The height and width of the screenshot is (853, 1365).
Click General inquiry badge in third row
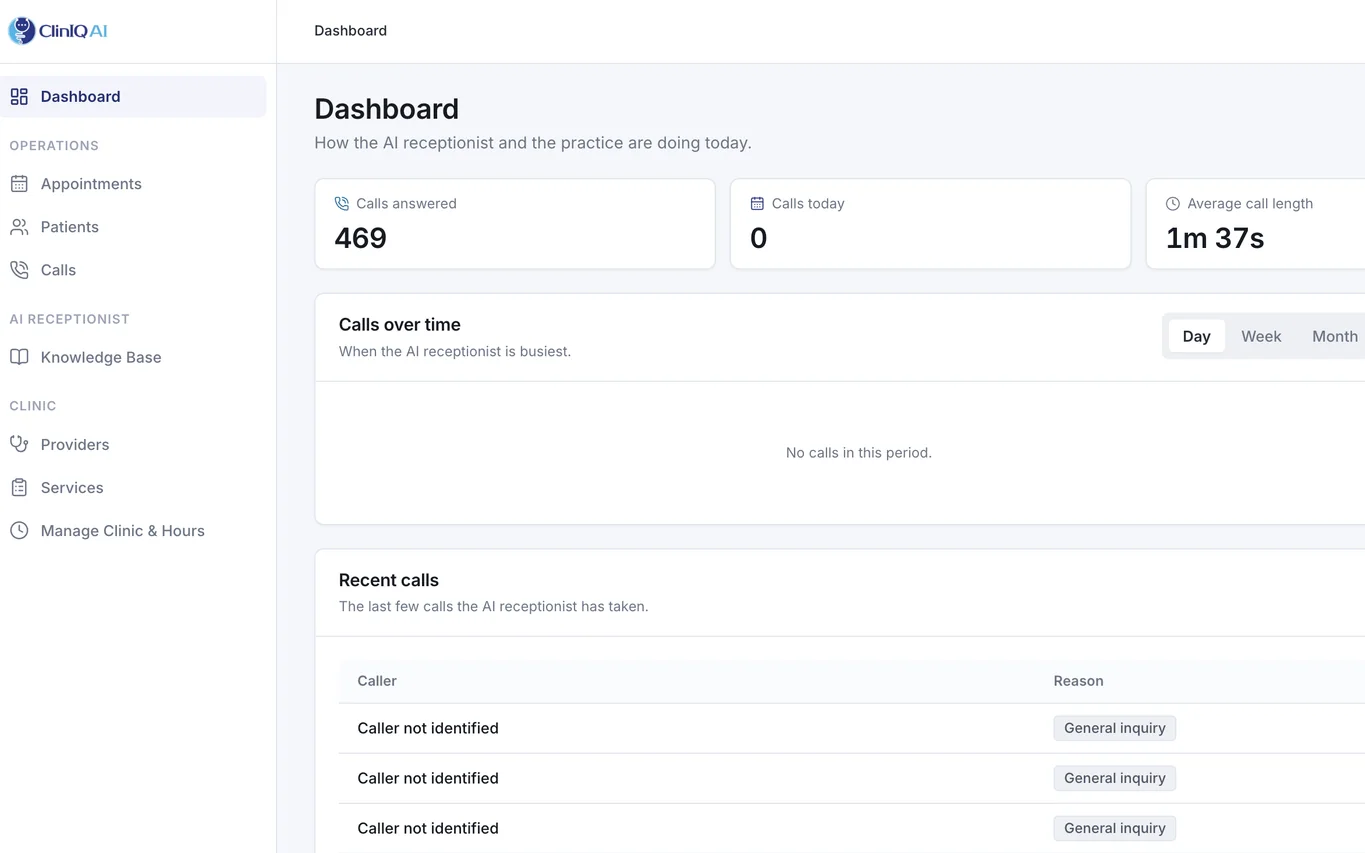click(x=1114, y=828)
